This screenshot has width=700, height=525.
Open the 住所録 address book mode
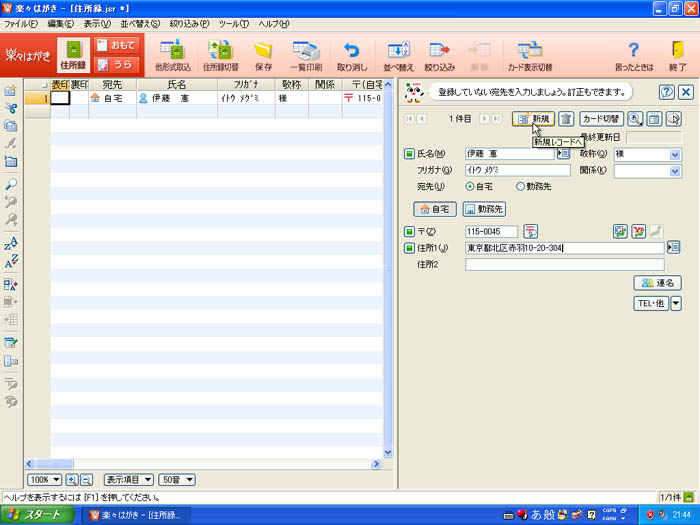point(73,55)
